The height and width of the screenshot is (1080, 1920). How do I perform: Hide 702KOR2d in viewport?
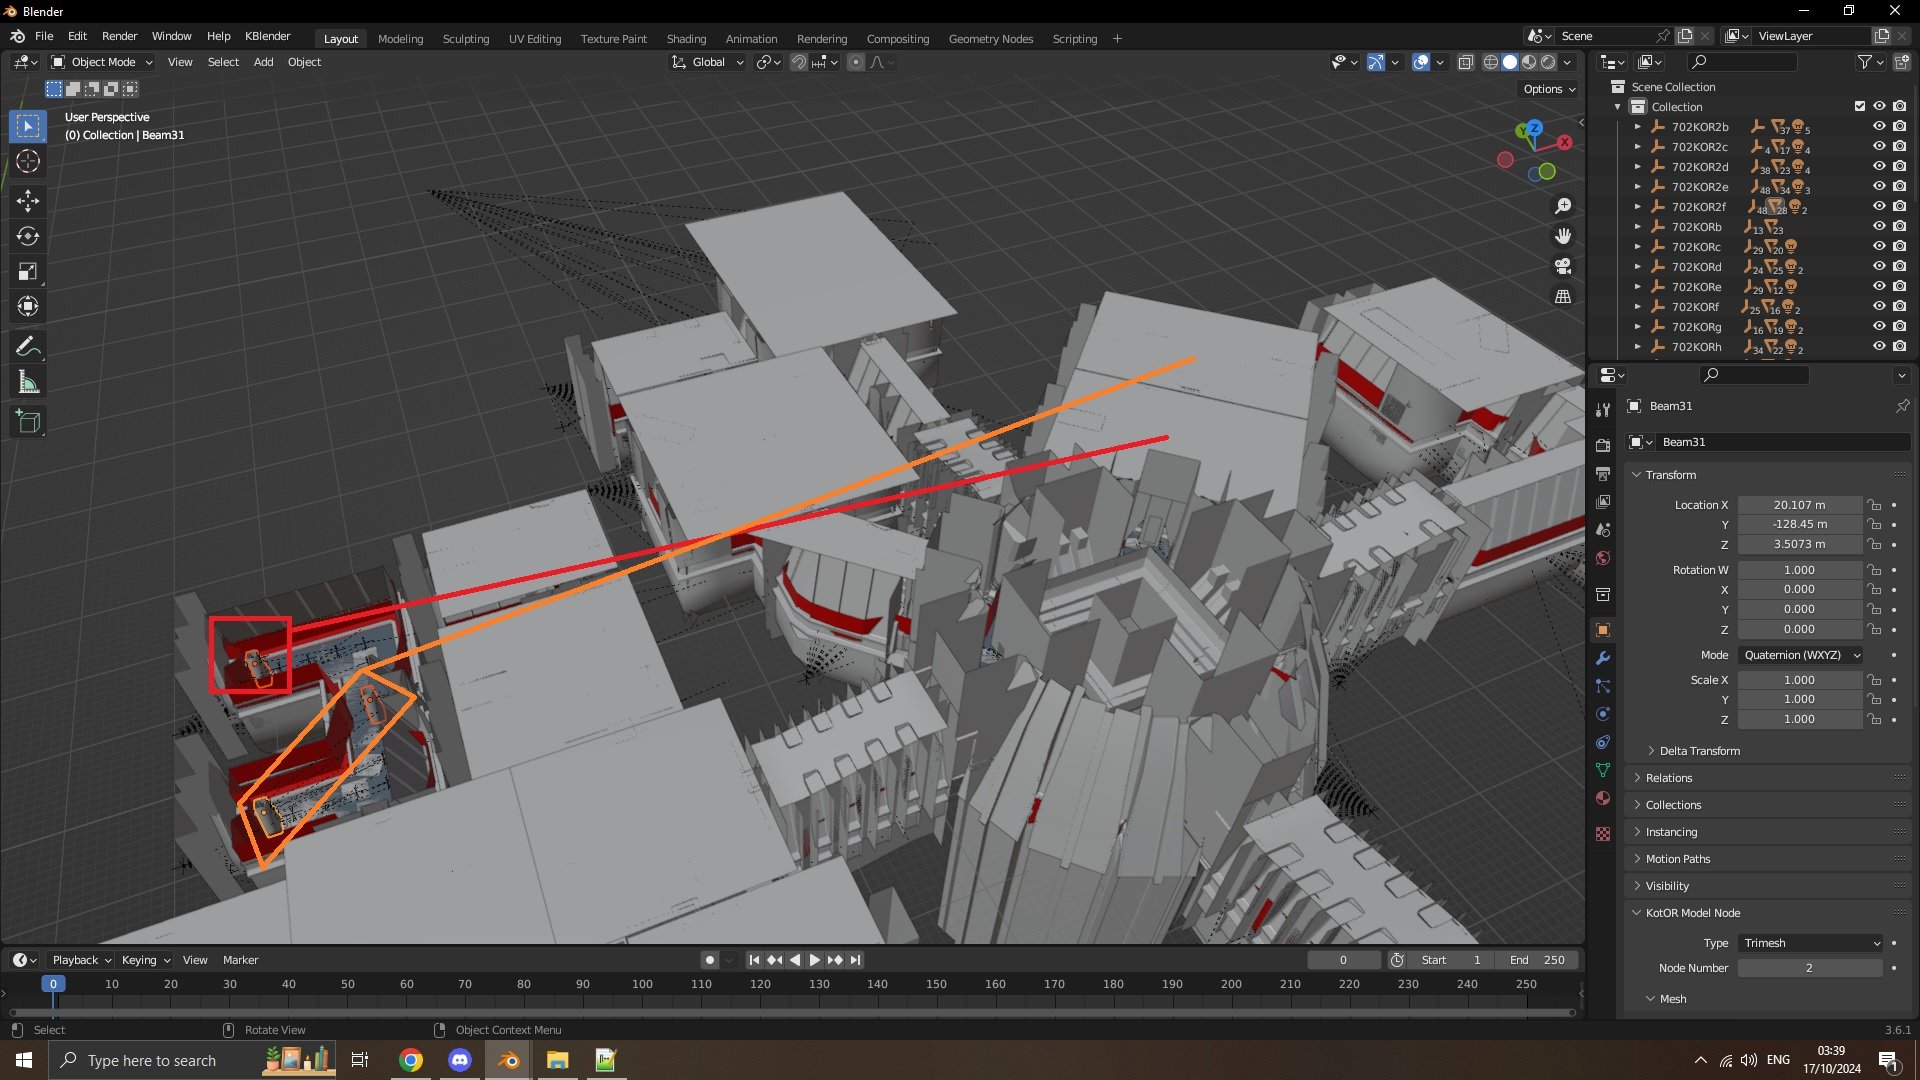tap(1879, 167)
